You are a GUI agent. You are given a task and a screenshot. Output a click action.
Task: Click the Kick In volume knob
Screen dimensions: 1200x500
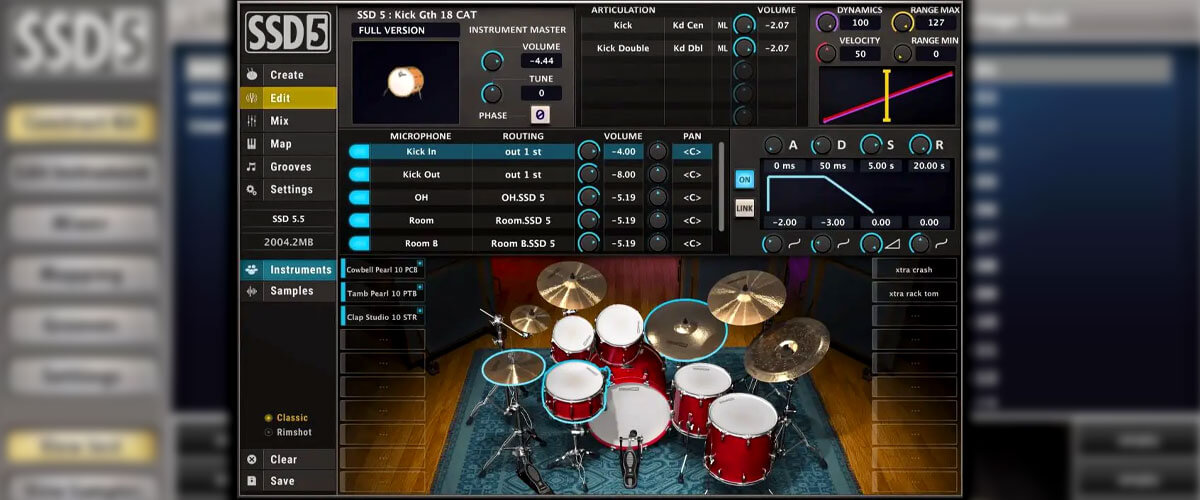[x=589, y=152]
